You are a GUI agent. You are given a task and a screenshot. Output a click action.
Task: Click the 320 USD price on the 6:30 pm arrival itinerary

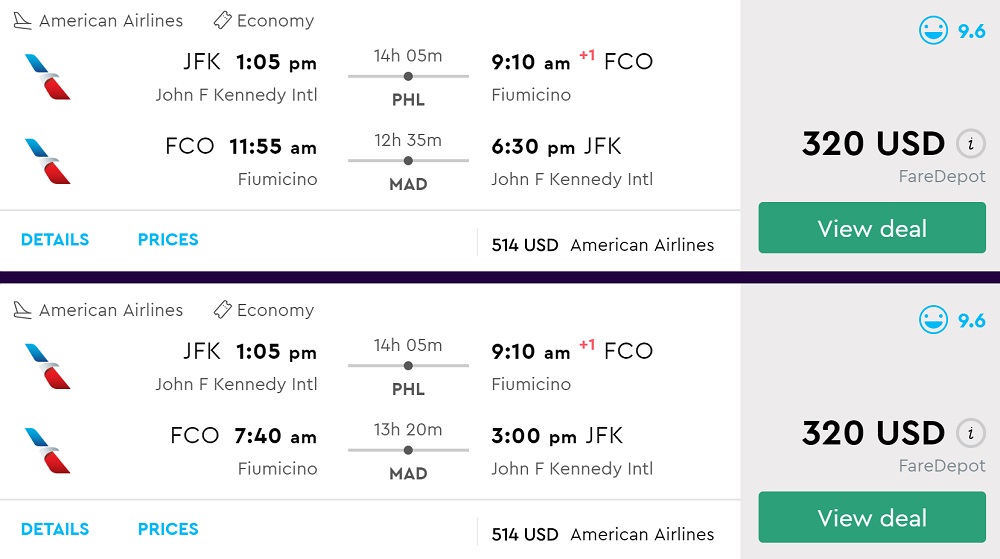pyautogui.click(x=873, y=144)
